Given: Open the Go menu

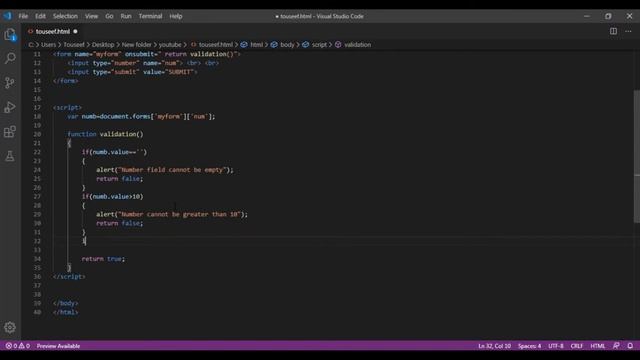Looking at the screenshot, I should point(109,16).
